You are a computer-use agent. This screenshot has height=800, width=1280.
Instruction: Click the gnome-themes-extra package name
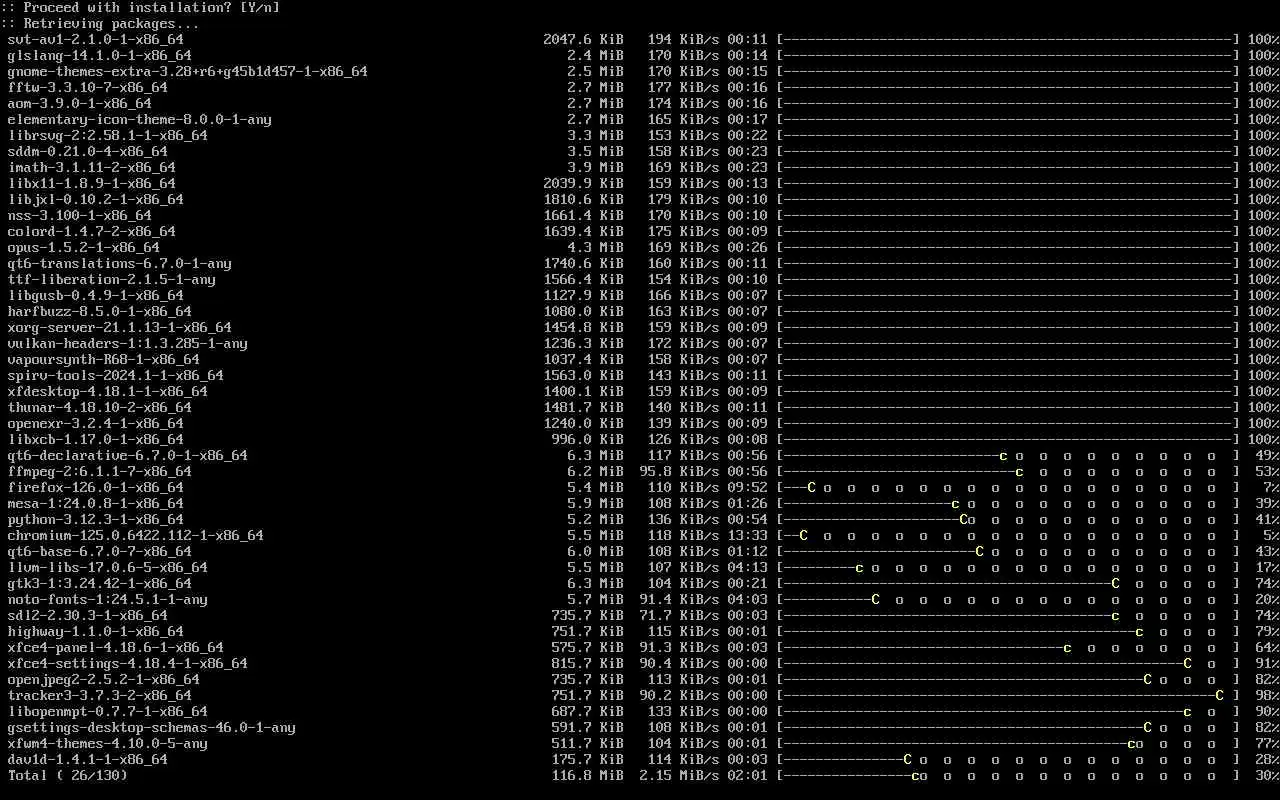[x=188, y=72]
